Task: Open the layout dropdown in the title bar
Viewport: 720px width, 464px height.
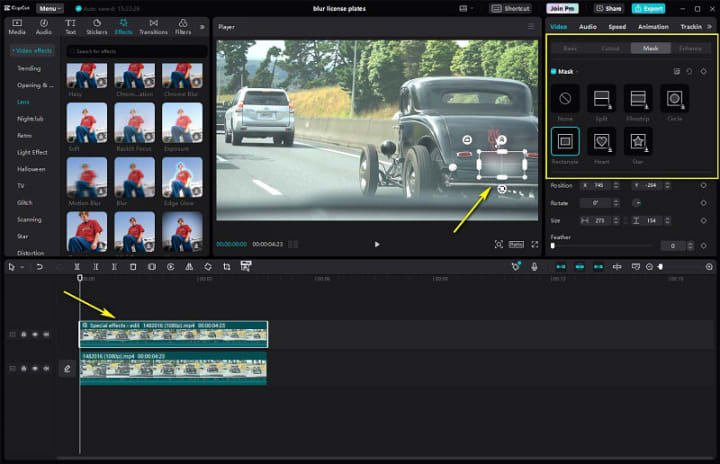Action: [466, 8]
